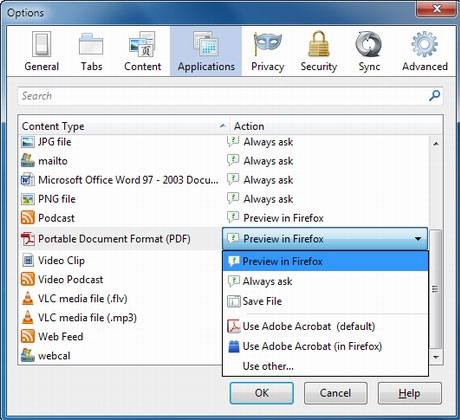Choose Always ask in the dropdown list
Image resolution: width=460 pixels, height=420 pixels.
[325, 281]
